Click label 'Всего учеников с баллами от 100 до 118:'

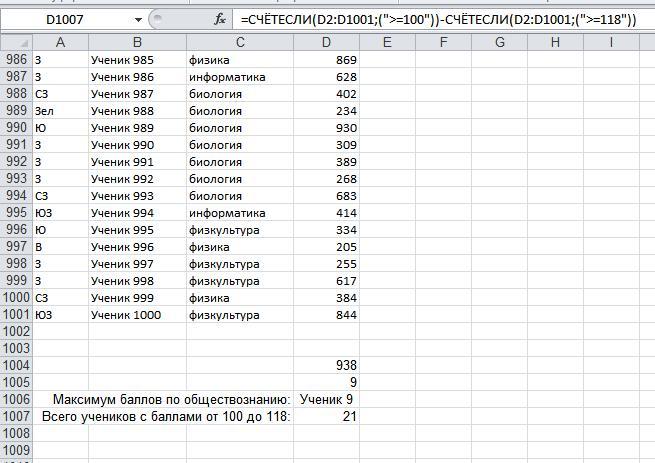click(166, 417)
